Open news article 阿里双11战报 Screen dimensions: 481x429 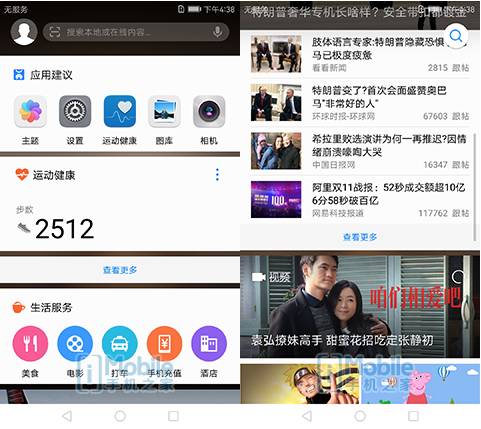[360, 199]
